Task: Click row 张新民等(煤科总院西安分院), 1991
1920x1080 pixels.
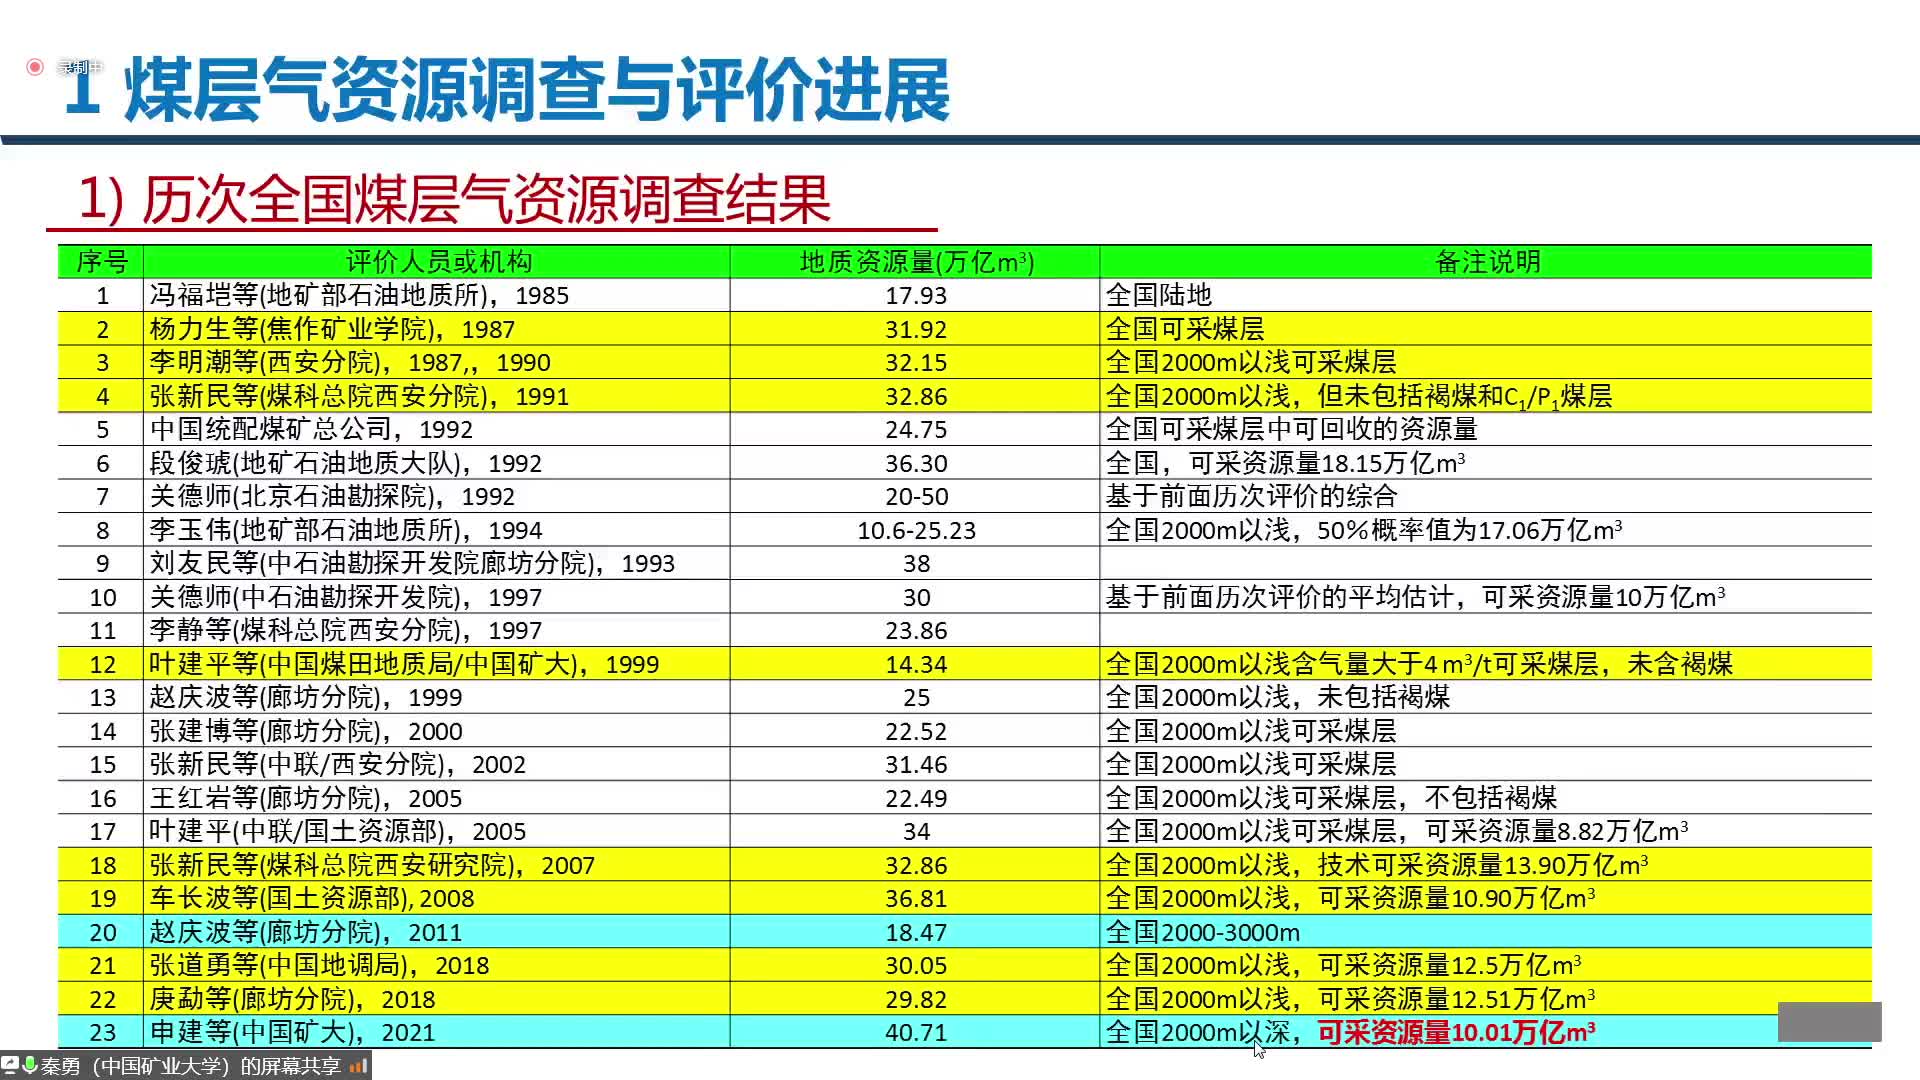Action: tap(964, 396)
